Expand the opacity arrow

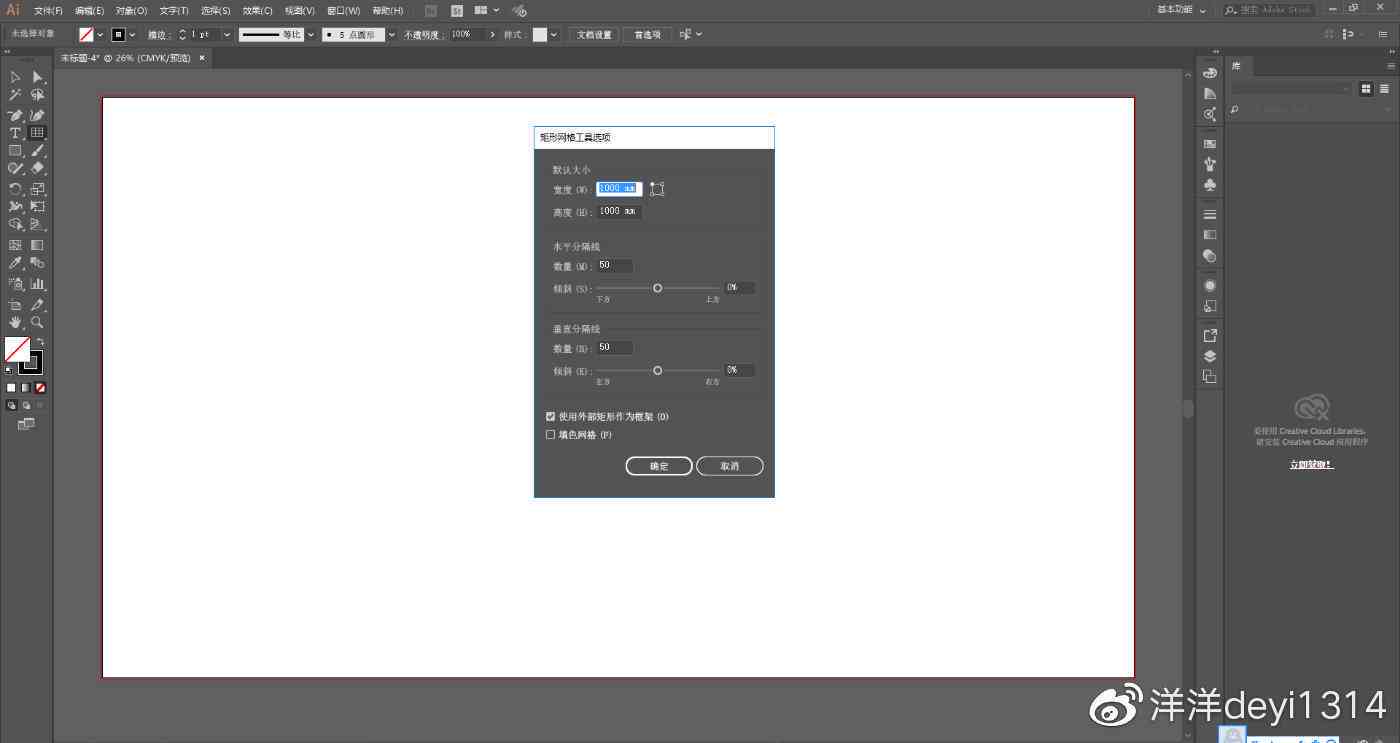(x=492, y=35)
